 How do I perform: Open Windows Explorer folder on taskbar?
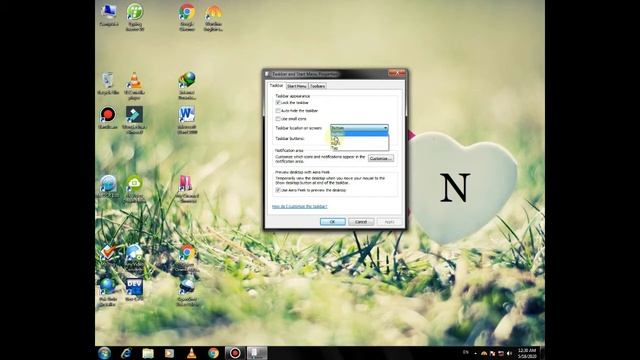pyautogui.click(x=148, y=353)
